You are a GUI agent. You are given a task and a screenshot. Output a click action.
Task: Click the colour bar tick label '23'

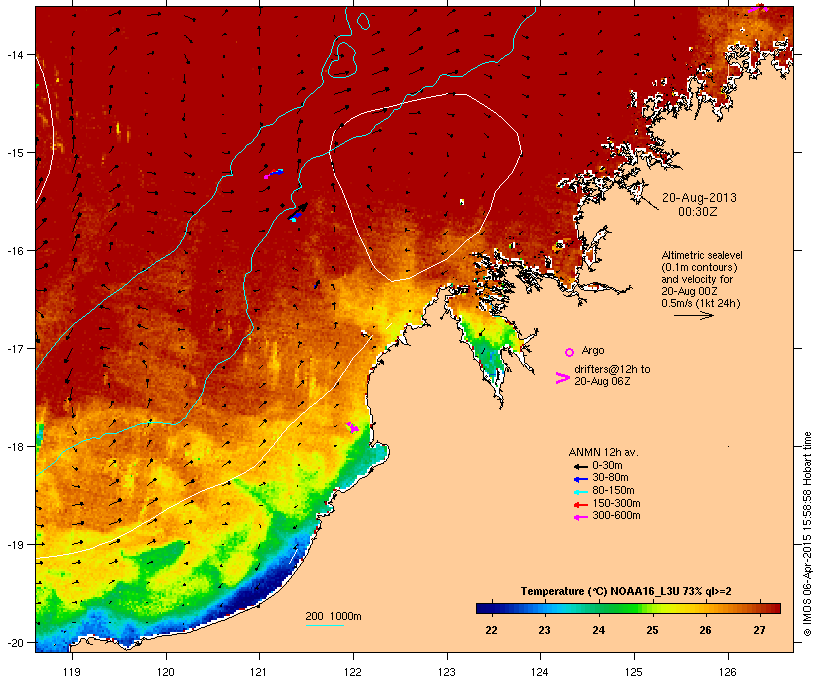click(x=544, y=630)
